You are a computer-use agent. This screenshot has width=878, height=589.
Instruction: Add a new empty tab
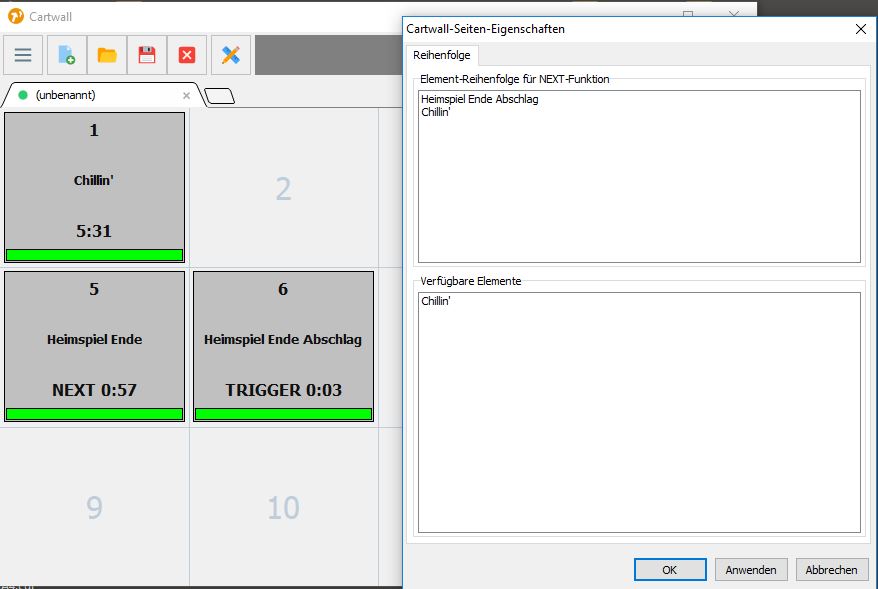[220, 96]
